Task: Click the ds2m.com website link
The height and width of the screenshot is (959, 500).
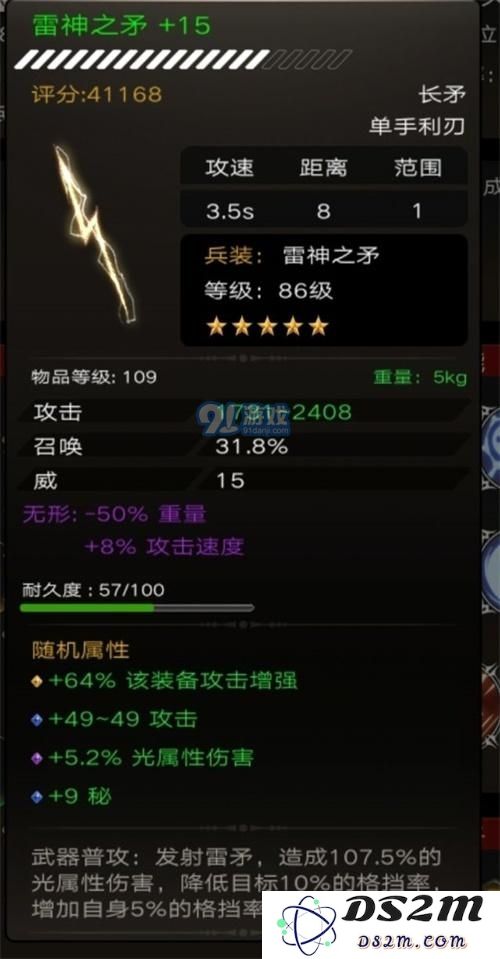Action: [413, 941]
